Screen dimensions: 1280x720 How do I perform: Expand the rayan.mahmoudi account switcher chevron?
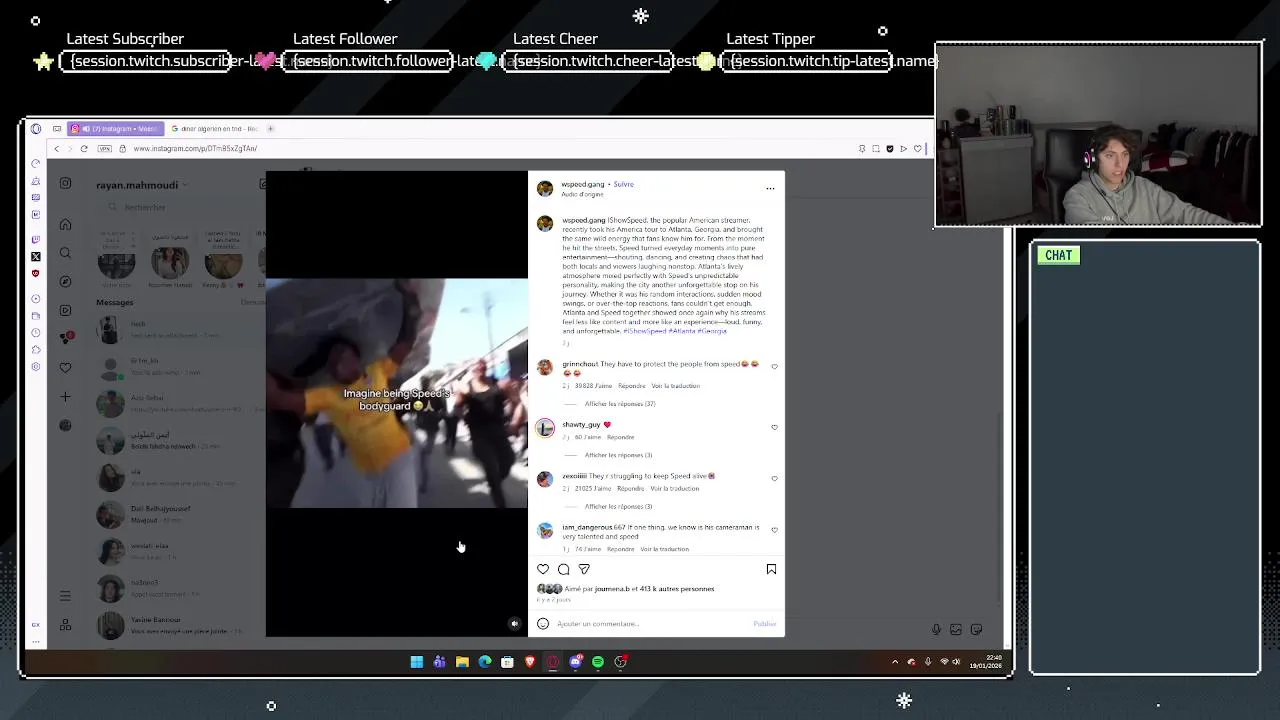point(186,185)
